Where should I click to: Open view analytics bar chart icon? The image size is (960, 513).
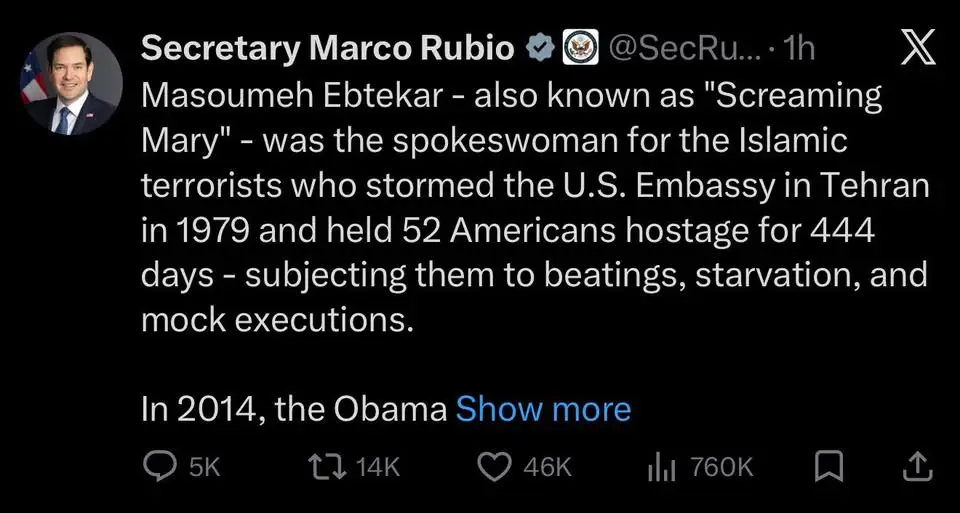click(664, 466)
